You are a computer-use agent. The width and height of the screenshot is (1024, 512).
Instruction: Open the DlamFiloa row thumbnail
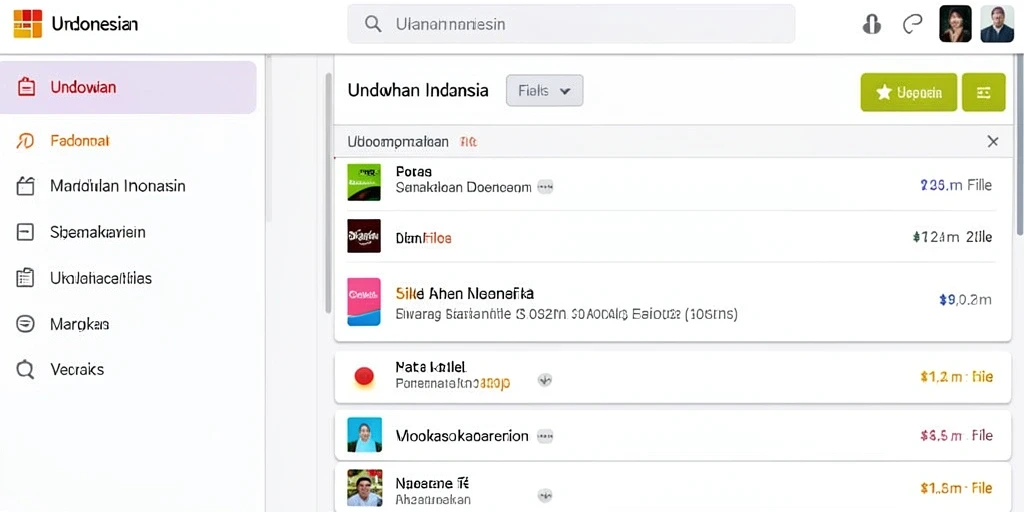[364, 236]
